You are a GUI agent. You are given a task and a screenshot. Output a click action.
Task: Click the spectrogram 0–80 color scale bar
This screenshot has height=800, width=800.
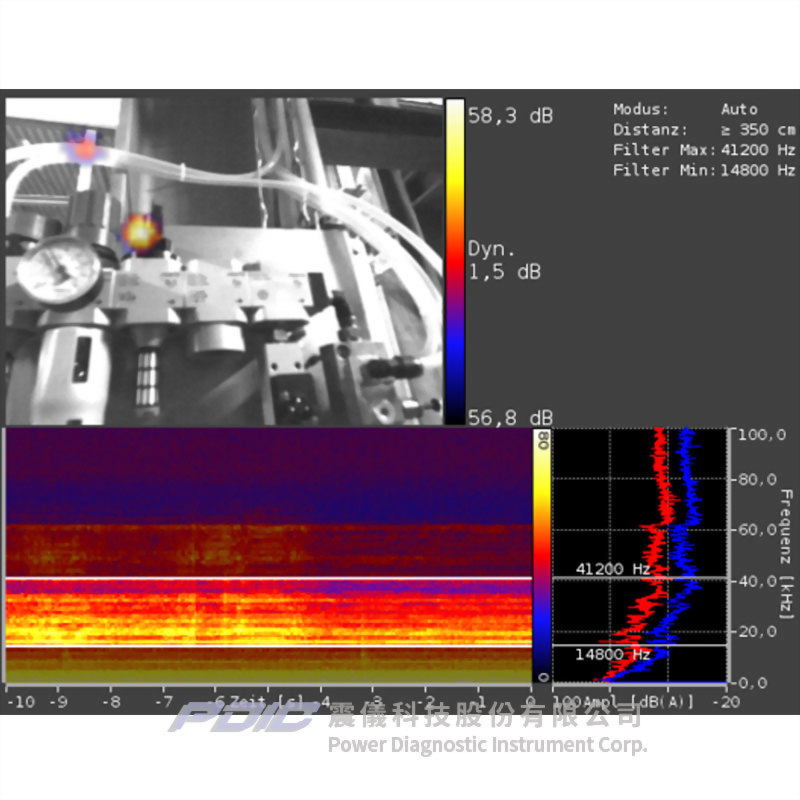542,556
